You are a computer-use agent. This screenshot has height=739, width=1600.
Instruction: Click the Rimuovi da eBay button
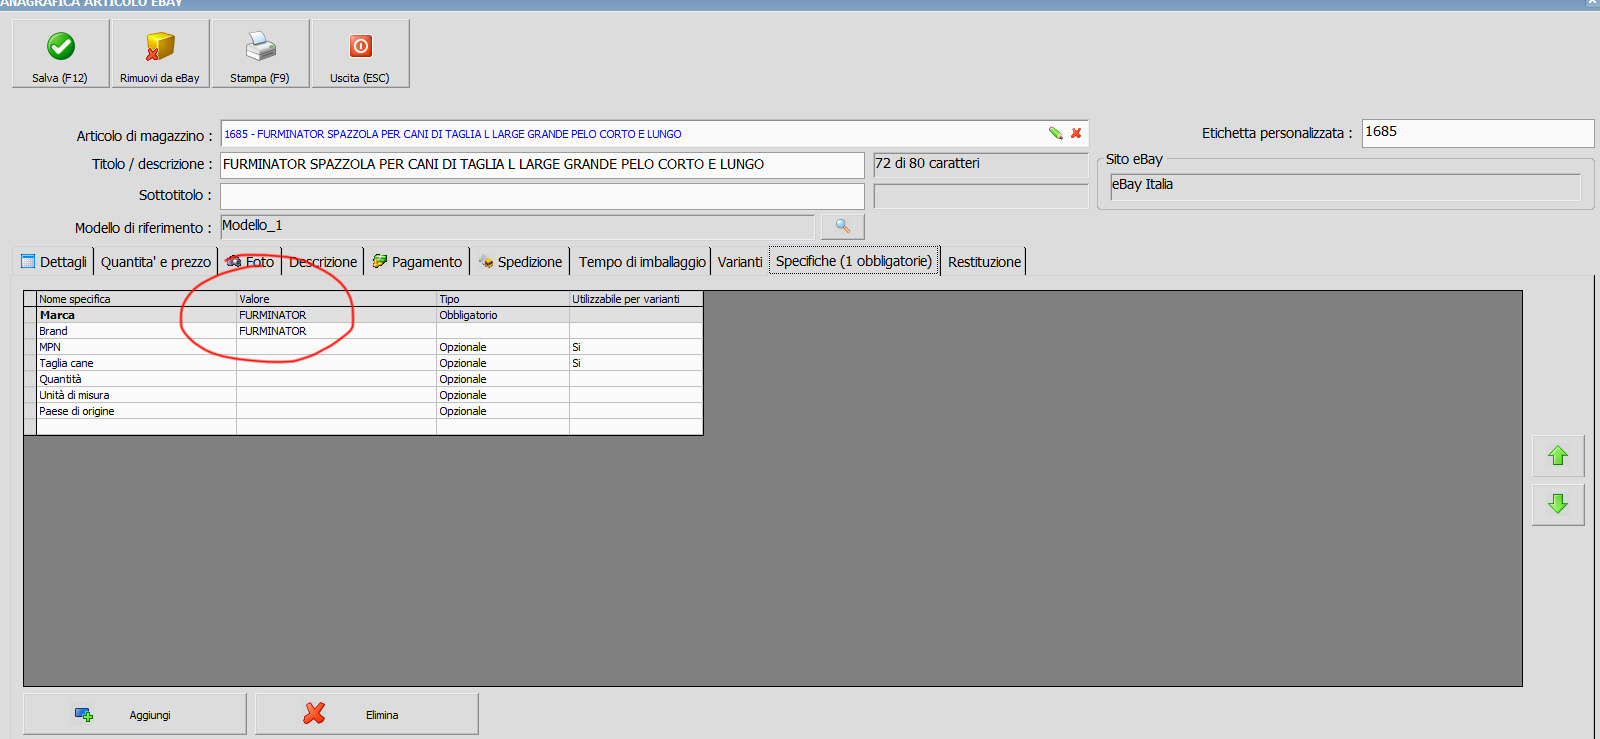click(x=160, y=54)
